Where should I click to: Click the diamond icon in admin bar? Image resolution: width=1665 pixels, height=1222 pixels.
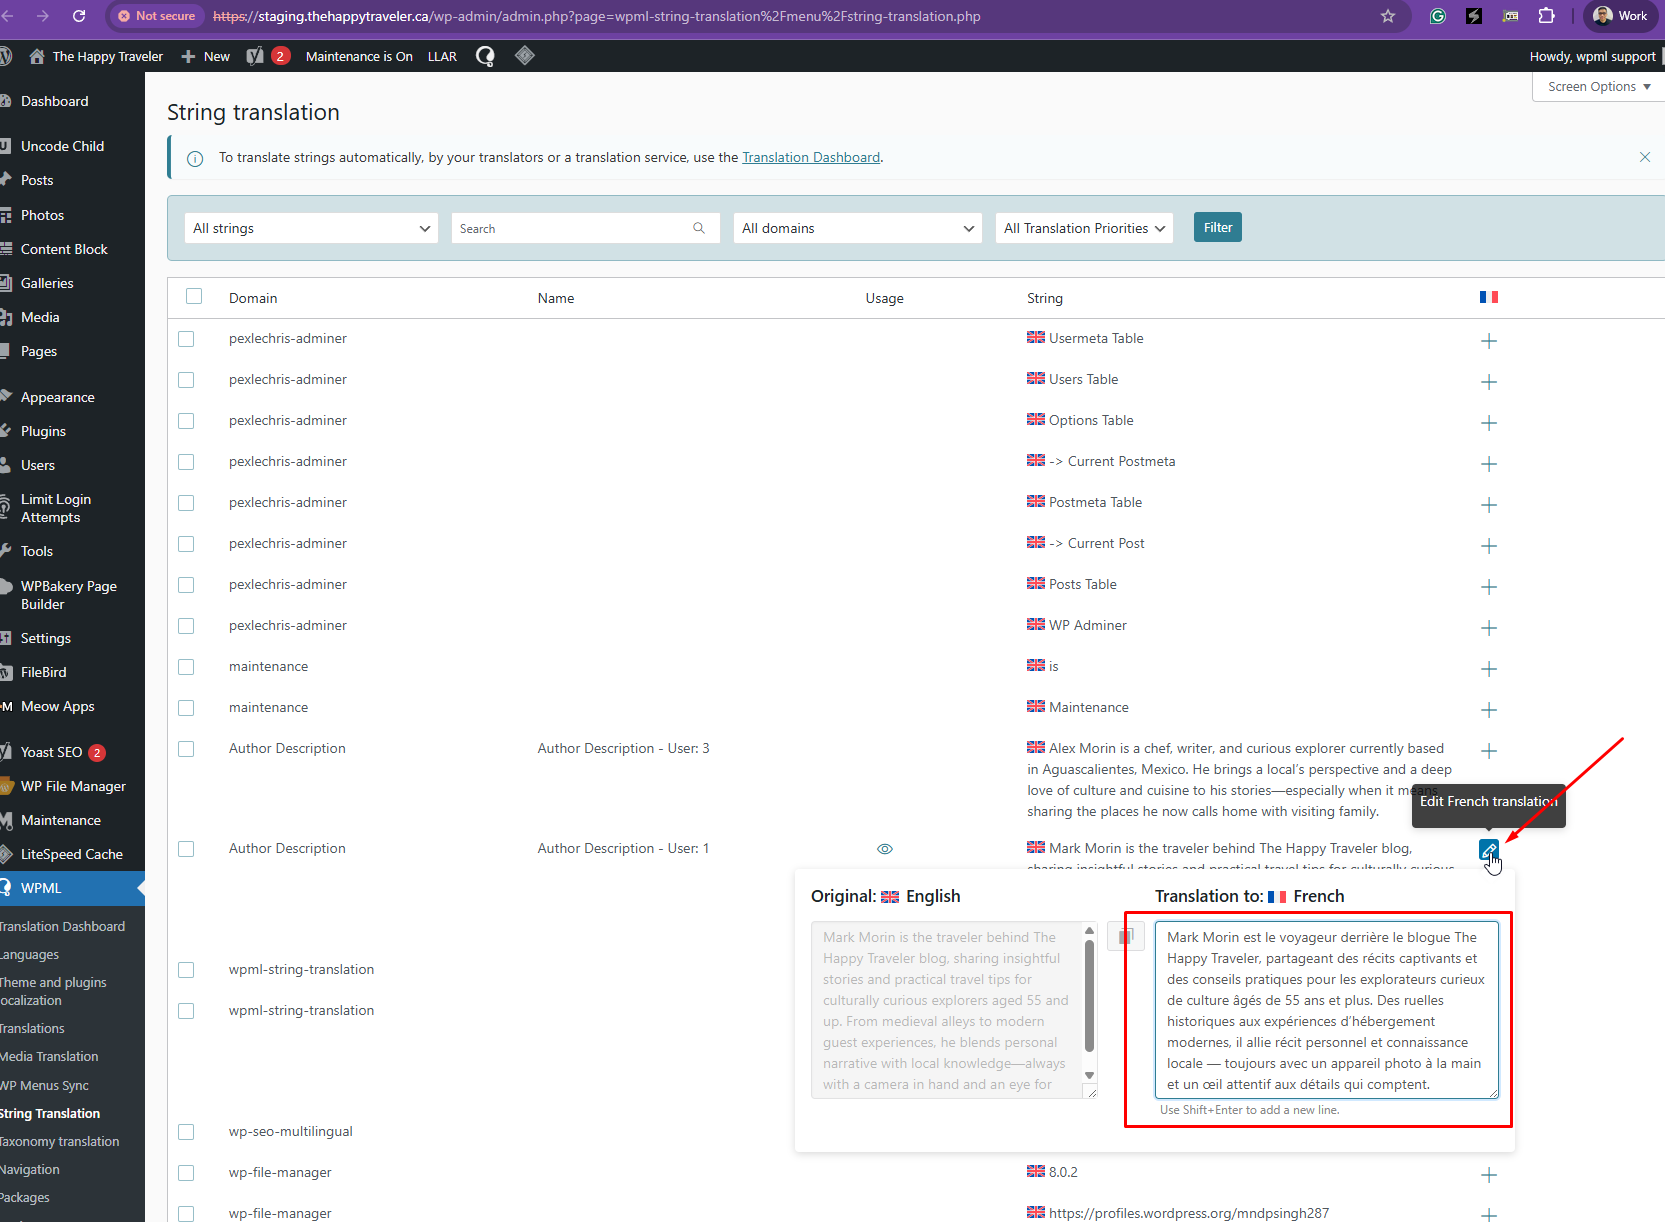(525, 56)
